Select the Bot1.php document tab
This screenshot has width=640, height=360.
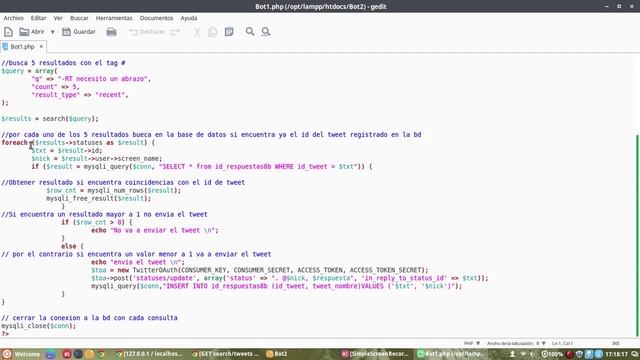click(22, 47)
